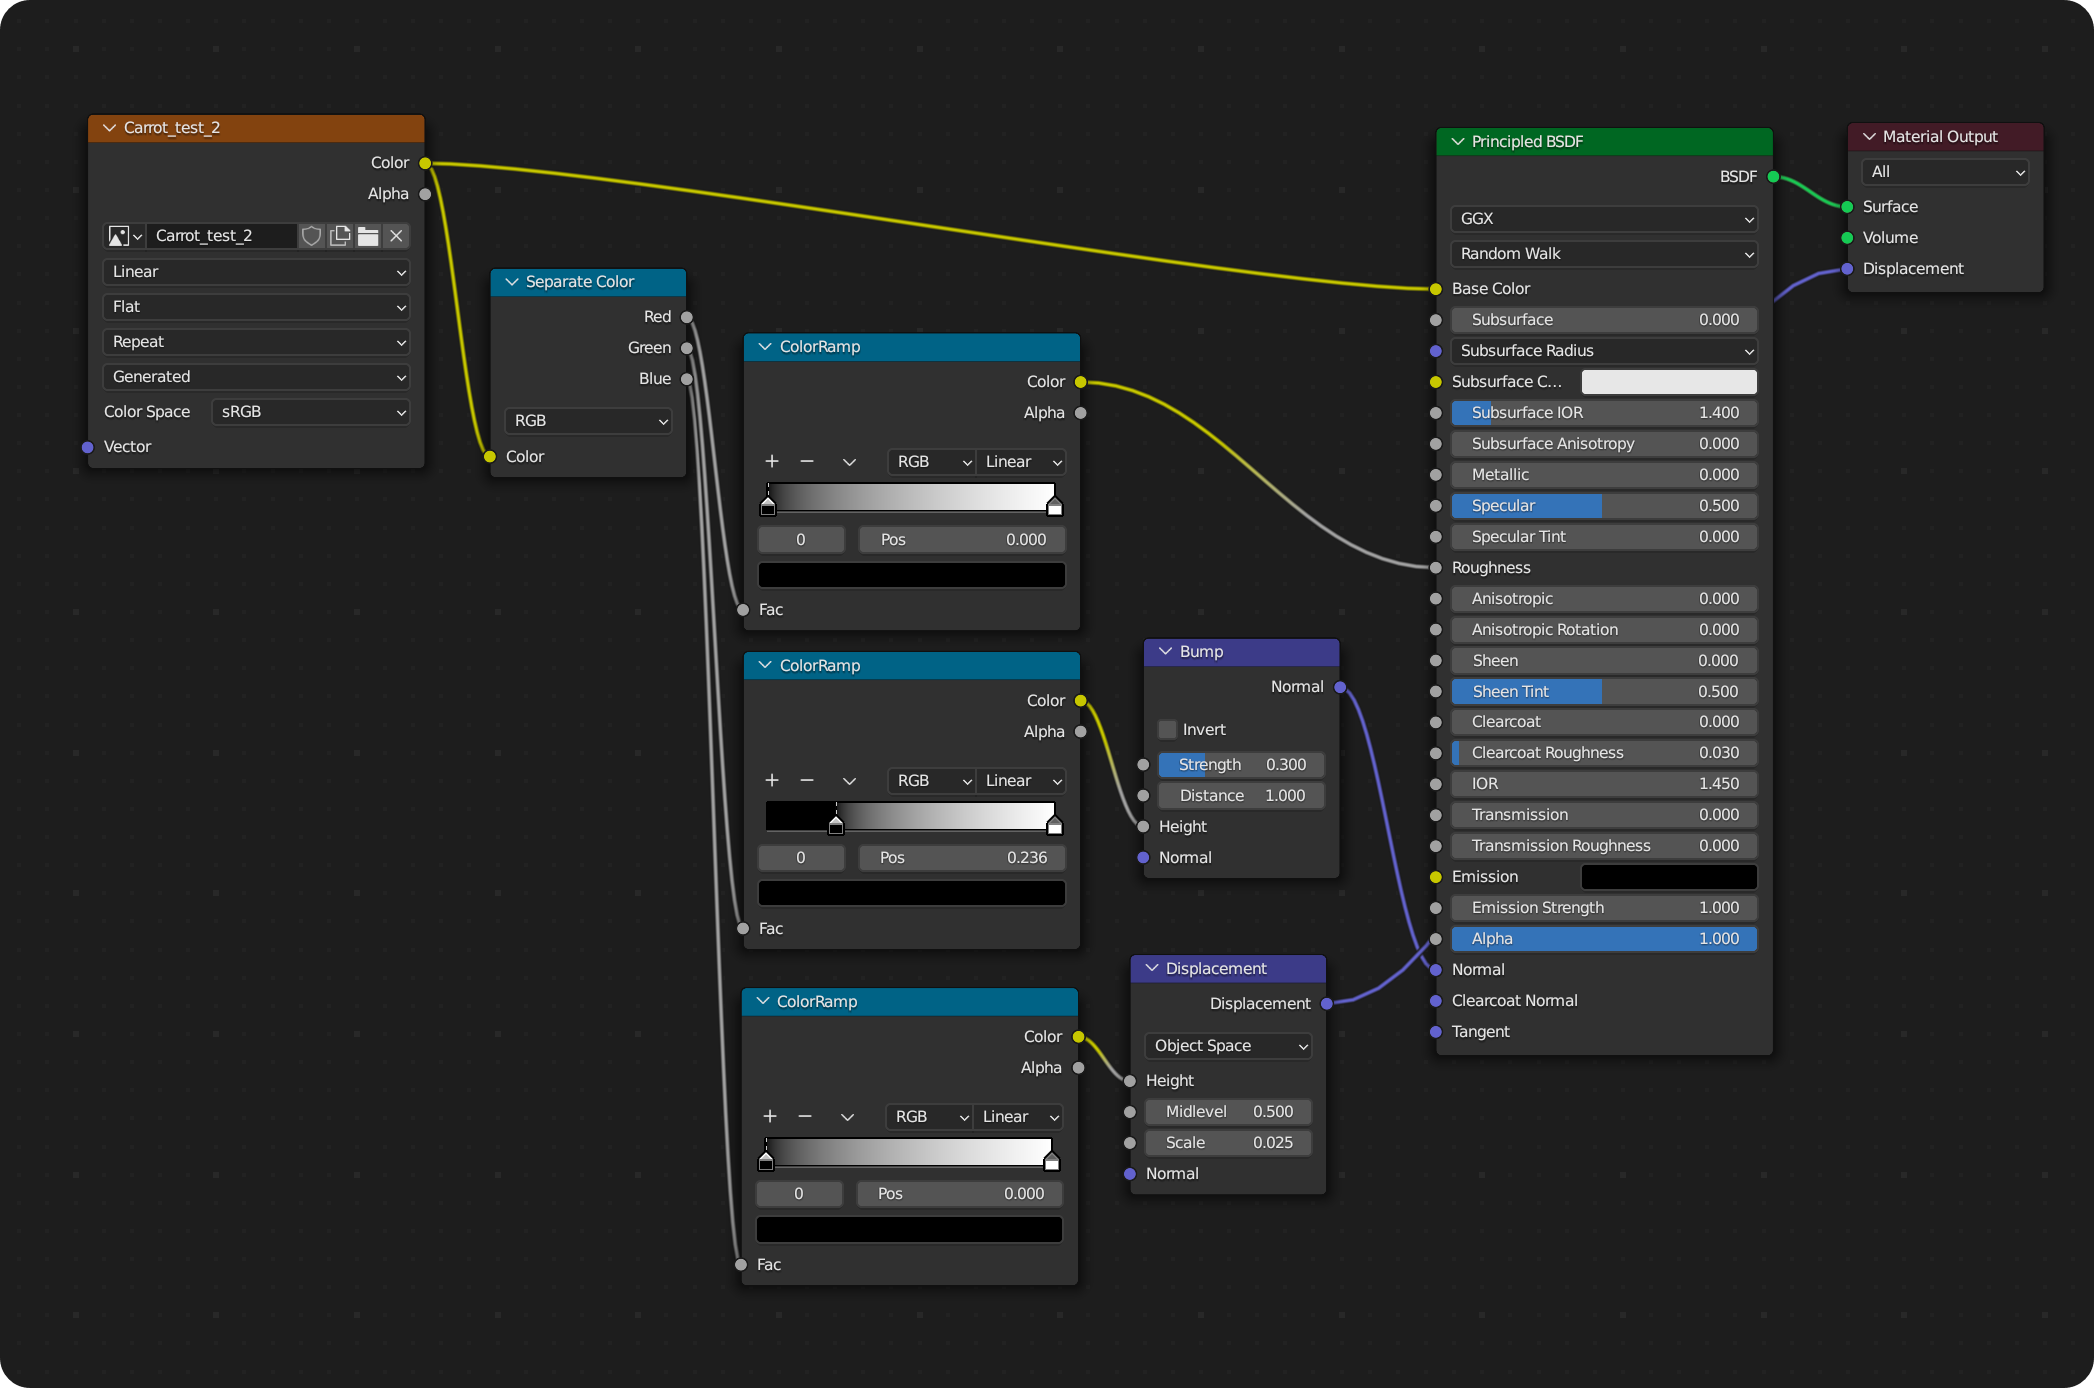
Task: Open the image browse icon beside Carrot_test_2
Action: [x=125, y=236]
